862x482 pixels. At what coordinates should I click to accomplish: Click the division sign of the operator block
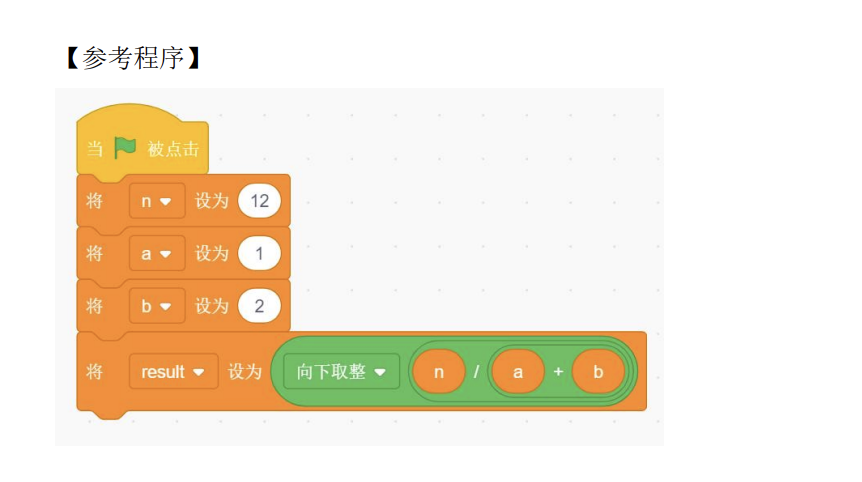click(x=477, y=372)
